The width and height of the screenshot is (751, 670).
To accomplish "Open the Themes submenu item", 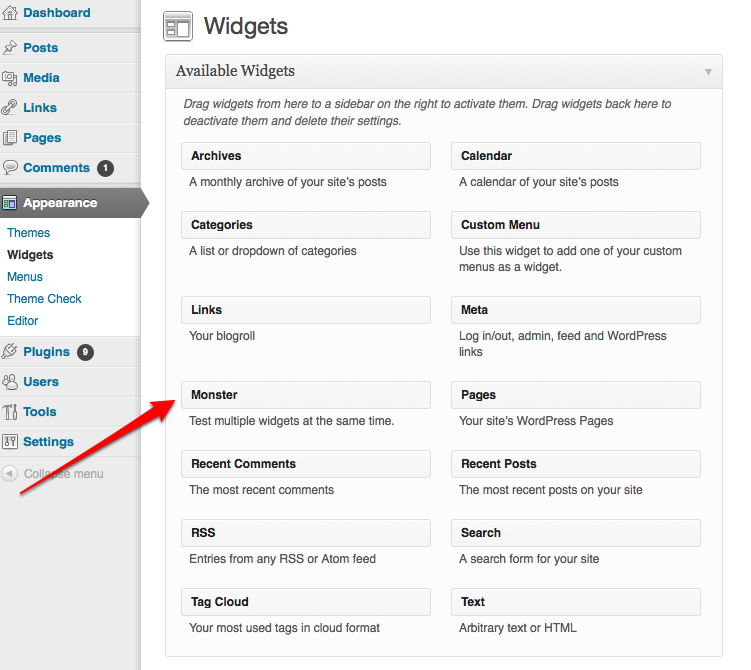I will click(28, 233).
